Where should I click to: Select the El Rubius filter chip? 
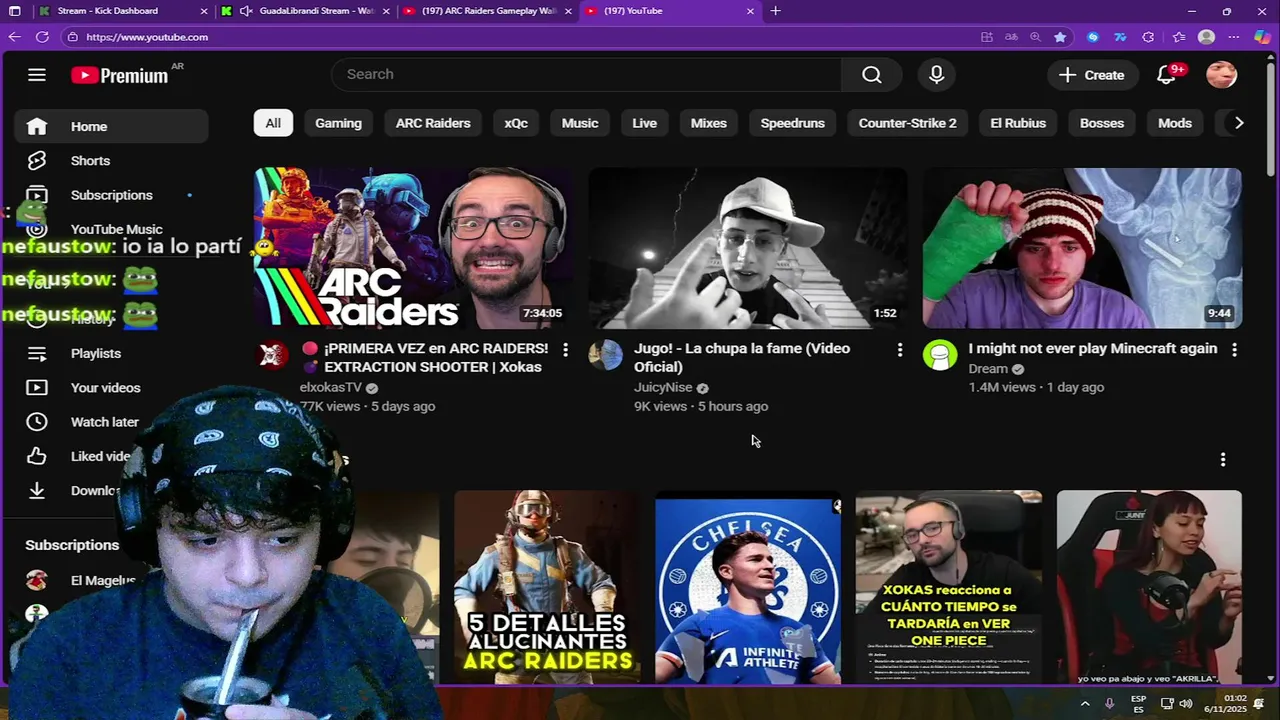(x=1018, y=123)
